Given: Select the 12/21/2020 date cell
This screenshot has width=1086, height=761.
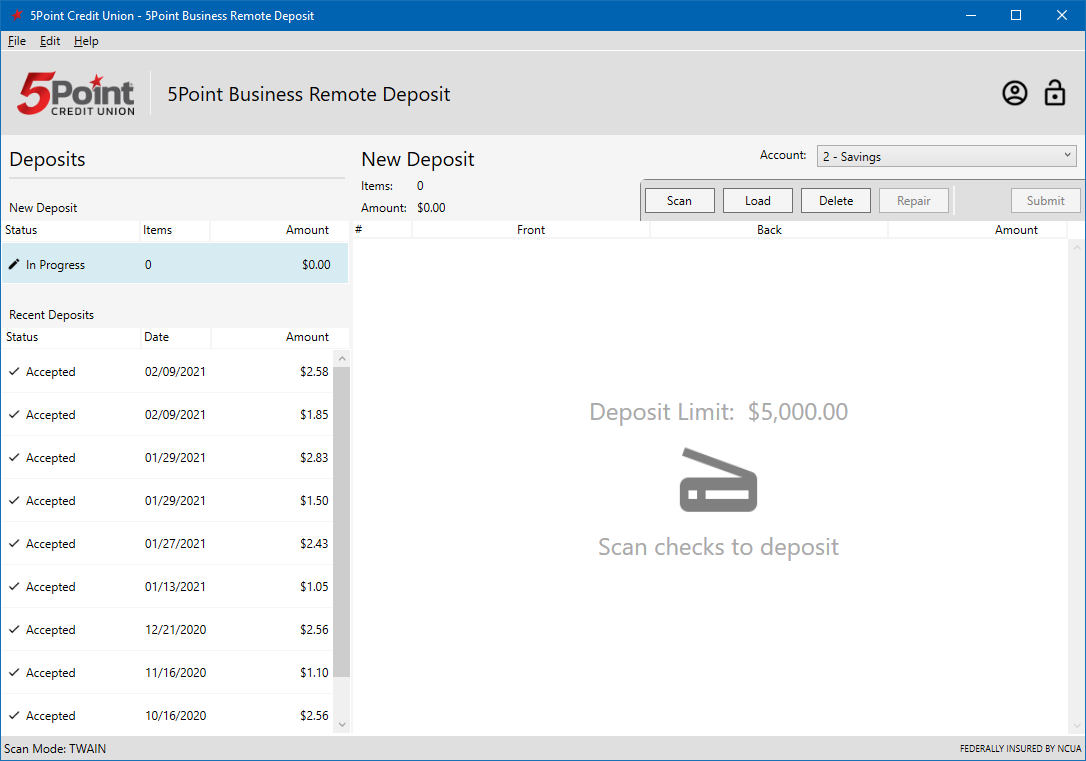Looking at the screenshot, I should (175, 629).
